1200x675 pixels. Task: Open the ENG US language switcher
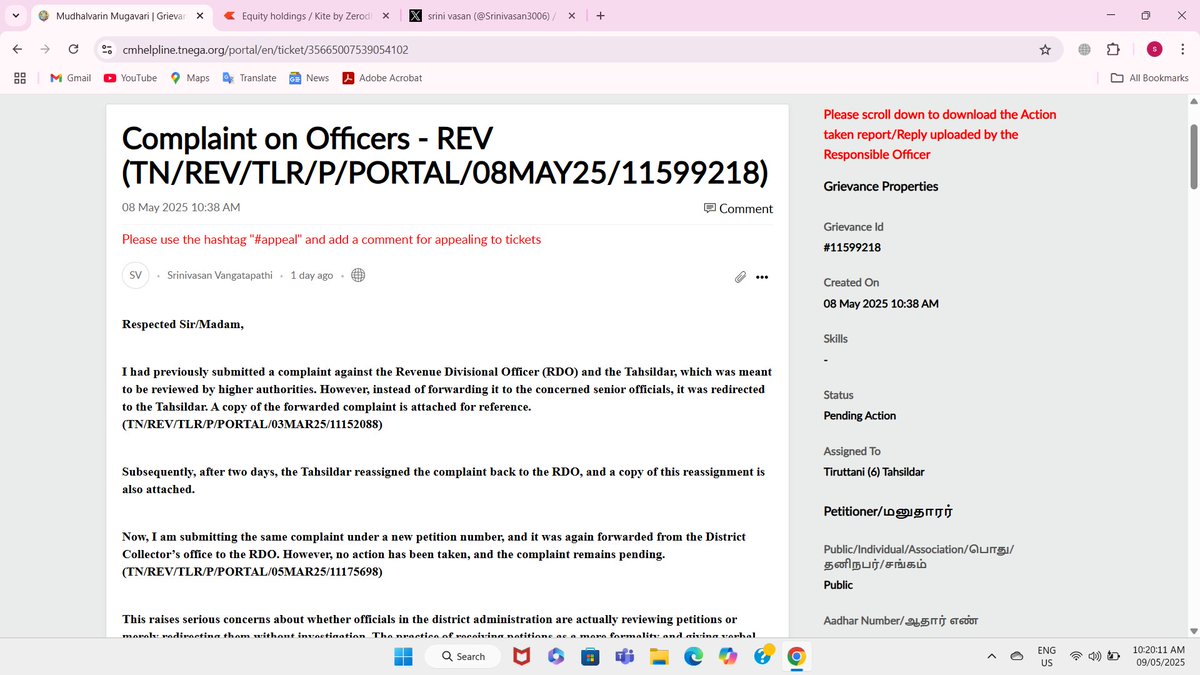tap(1046, 656)
